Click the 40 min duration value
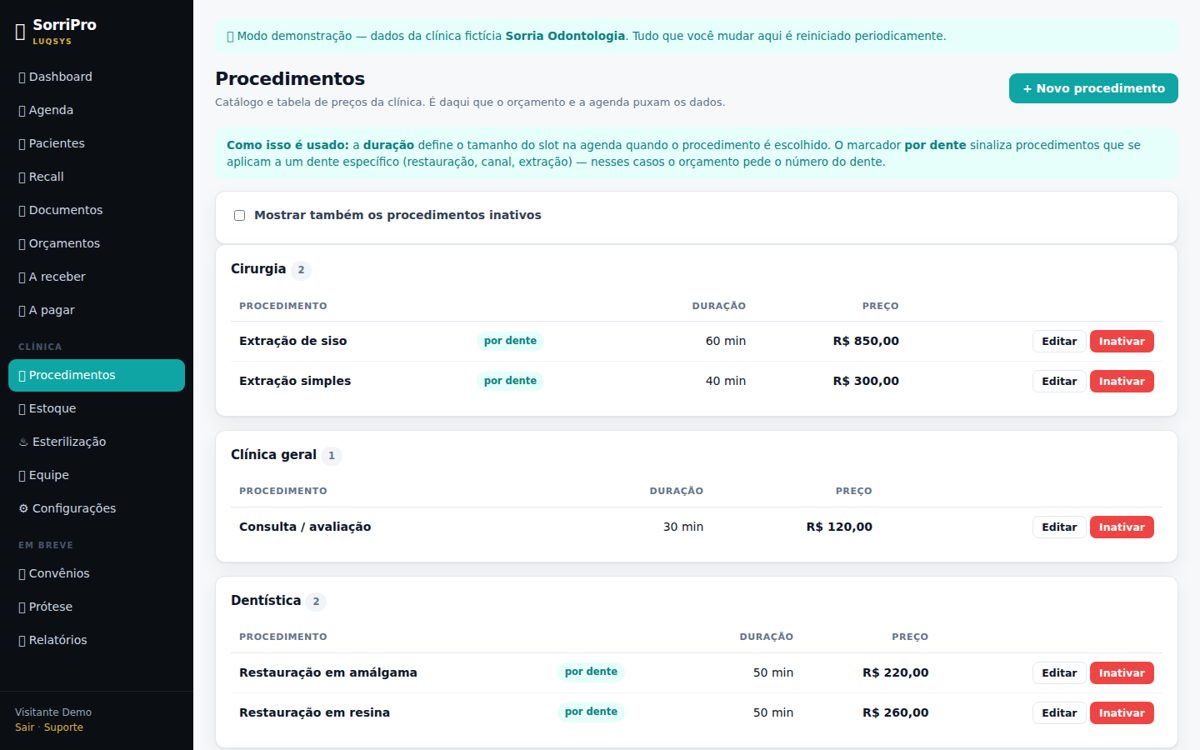1200x750 pixels. (x=726, y=381)
